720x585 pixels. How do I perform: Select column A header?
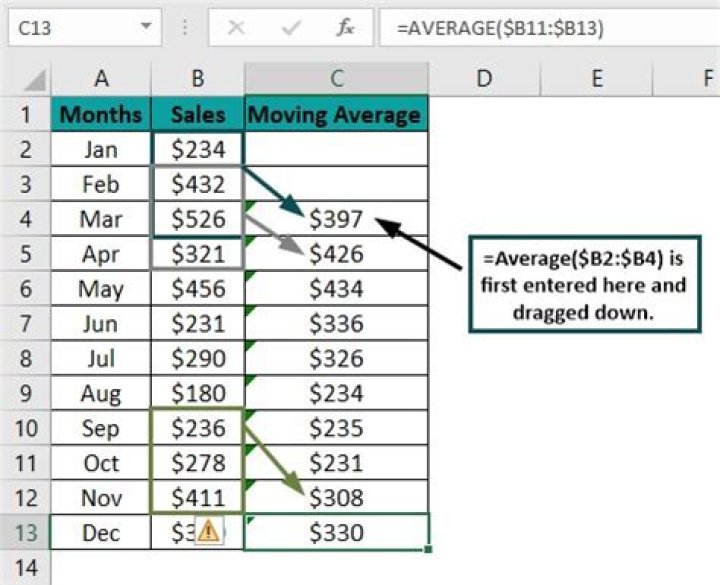101,79
